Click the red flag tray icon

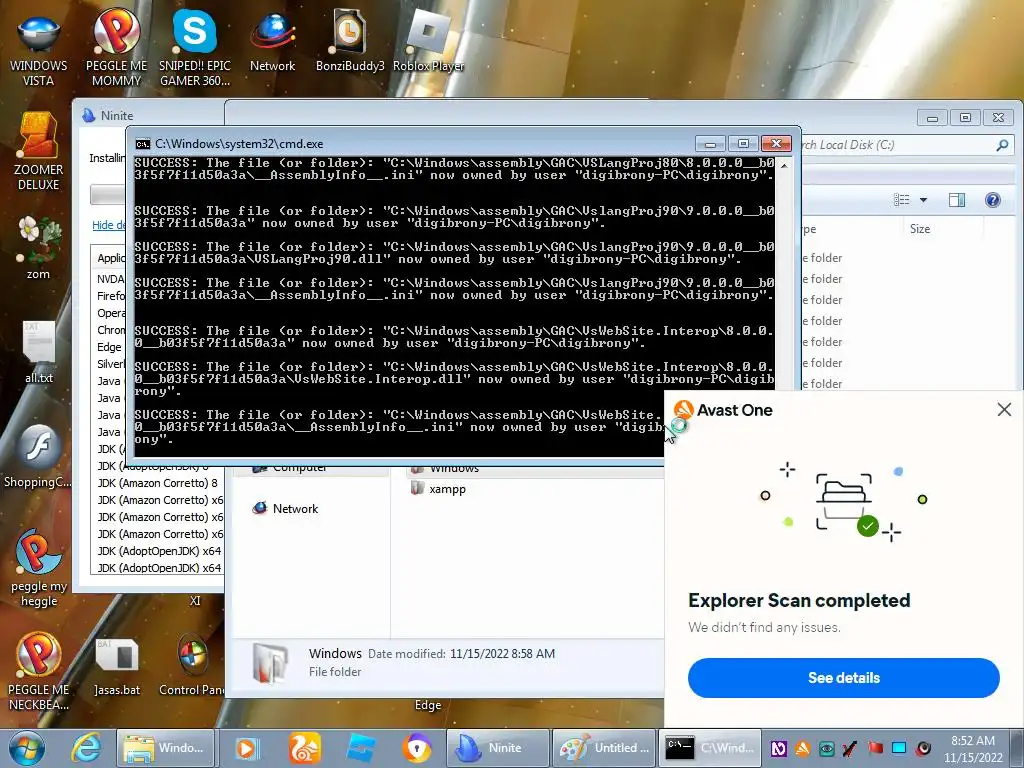pos(875,748)
